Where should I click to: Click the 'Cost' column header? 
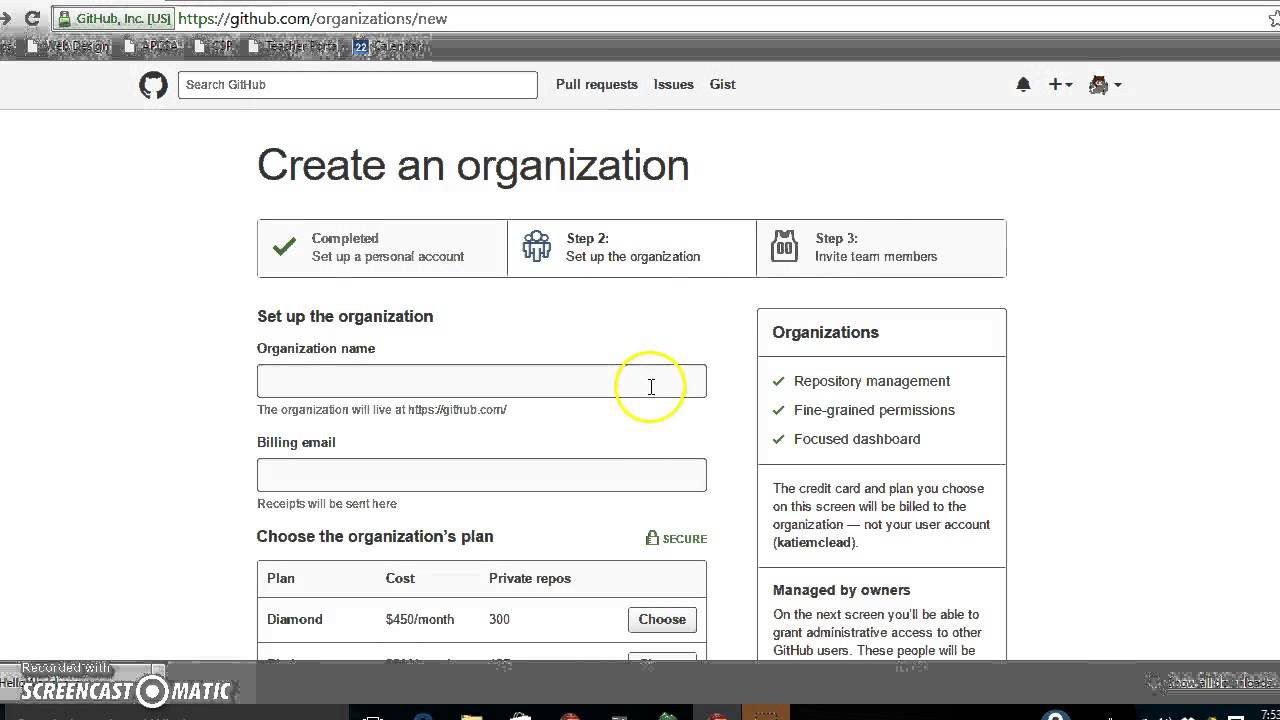coord(400,578)
